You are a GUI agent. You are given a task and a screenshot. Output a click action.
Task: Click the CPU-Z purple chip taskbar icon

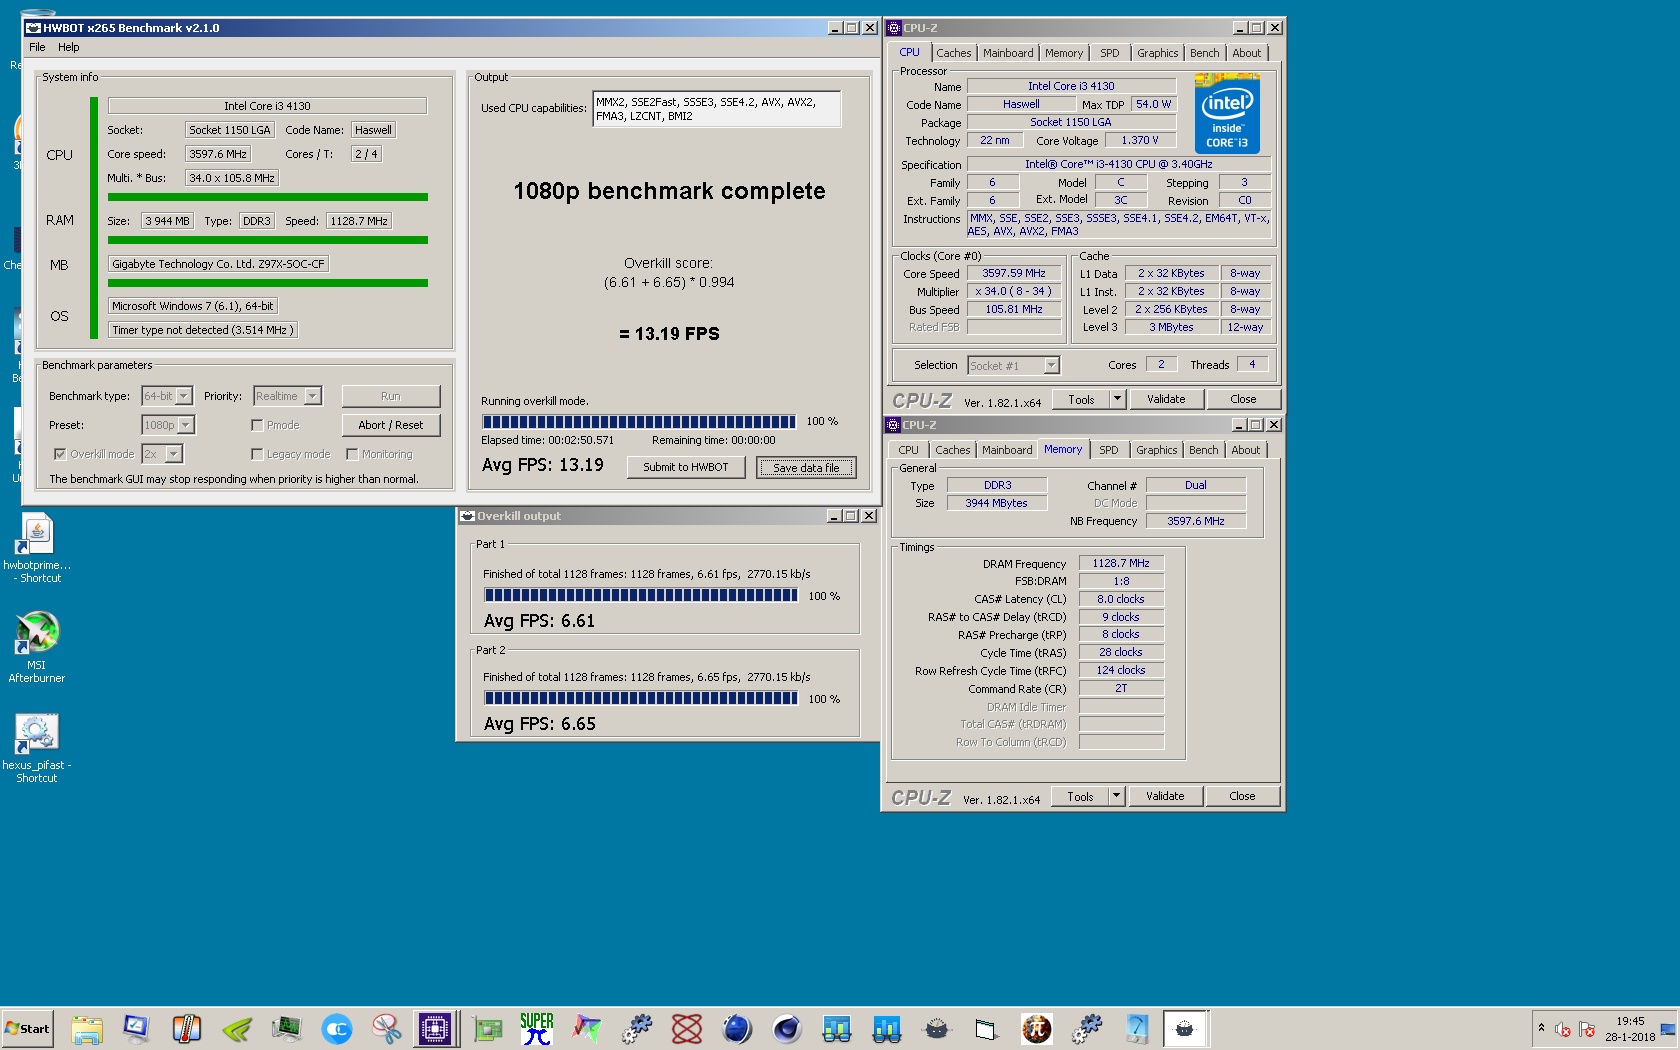(436, 1028)
